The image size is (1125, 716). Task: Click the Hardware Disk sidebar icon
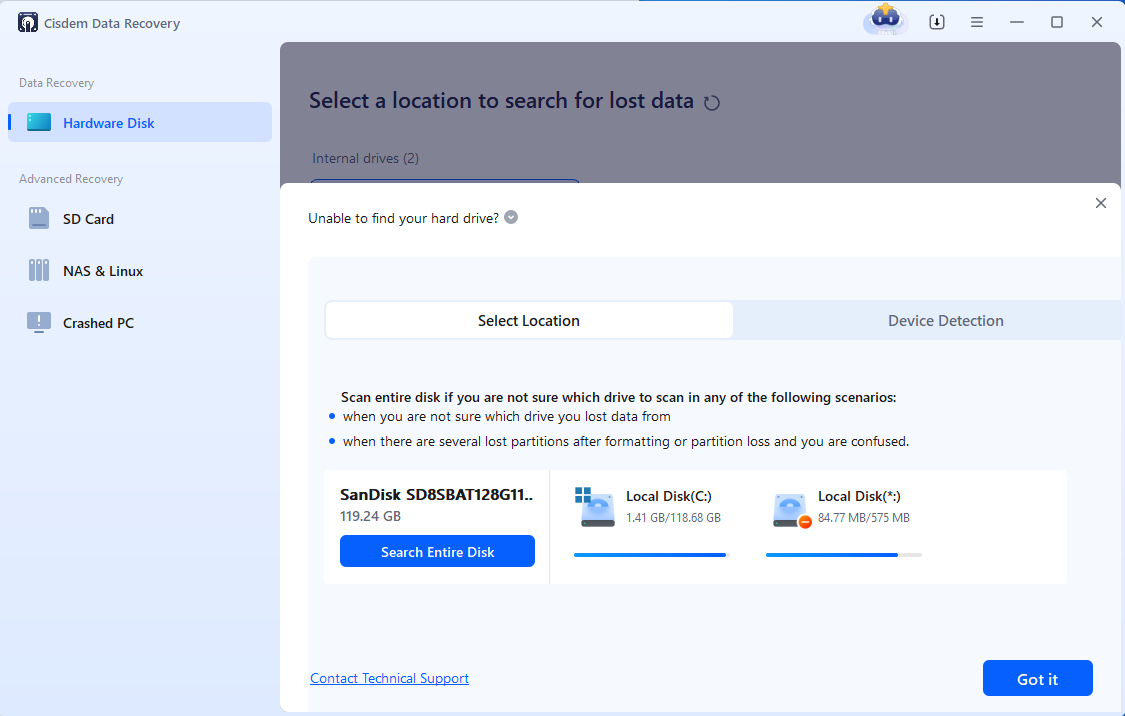pyautogui.click(x=39, y=123)
